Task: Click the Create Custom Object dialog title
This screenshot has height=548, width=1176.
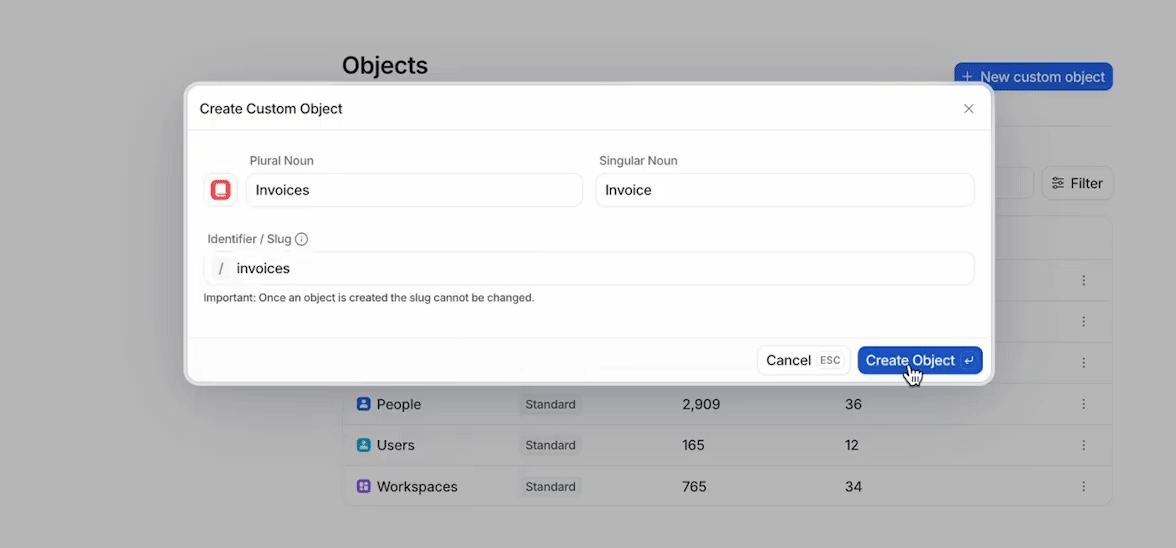Action: pyautogui.click(x=271, y=109)
